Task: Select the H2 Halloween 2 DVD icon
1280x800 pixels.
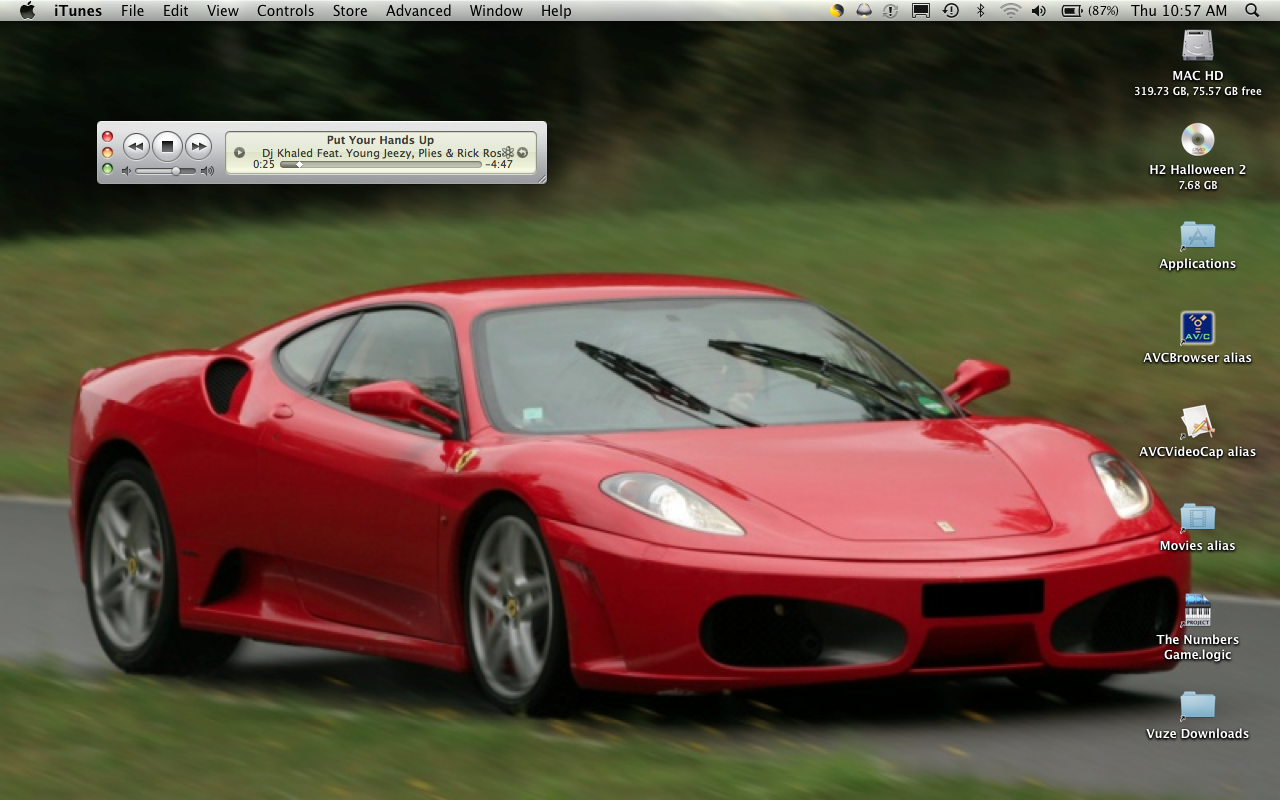Action: [1198, 139]
